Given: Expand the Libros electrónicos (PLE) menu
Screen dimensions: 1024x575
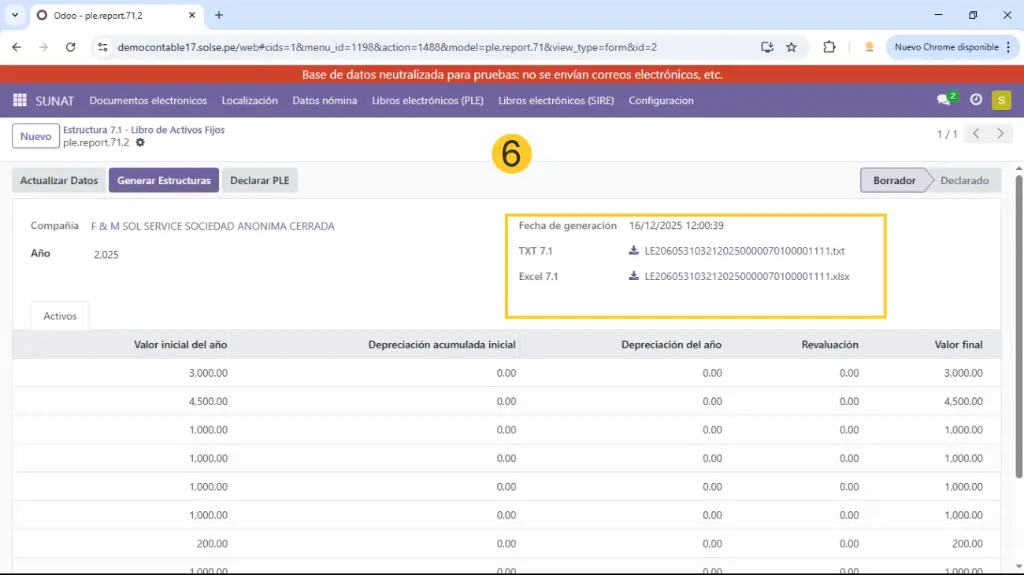Looking at the screenshot, I should 428,100.
